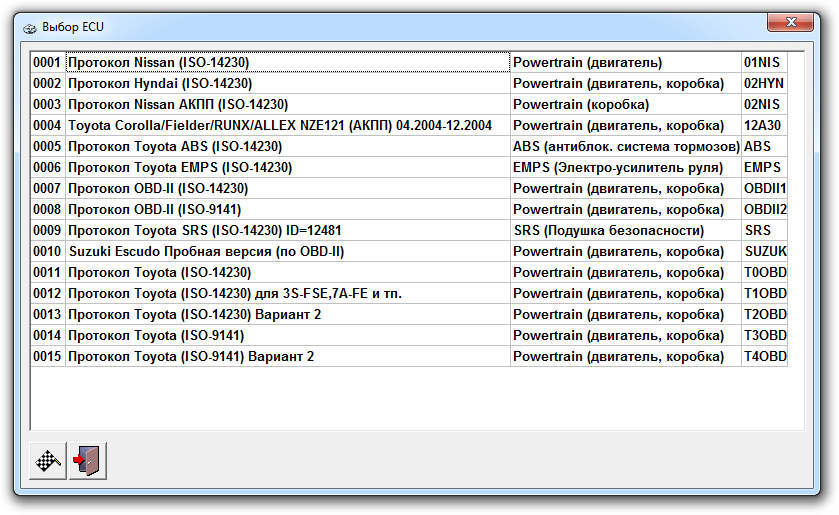Click Powertrain (двигатель, коробка) cell in row 0002

coord(626,84)
